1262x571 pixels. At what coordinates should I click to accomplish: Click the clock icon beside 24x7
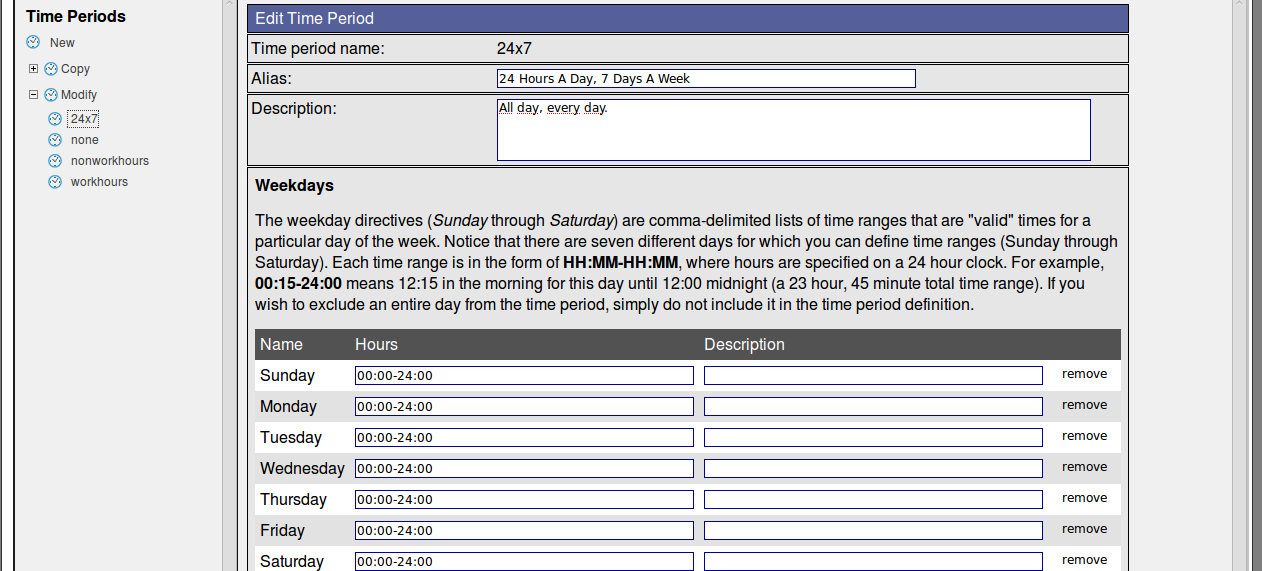click(55, 119)
